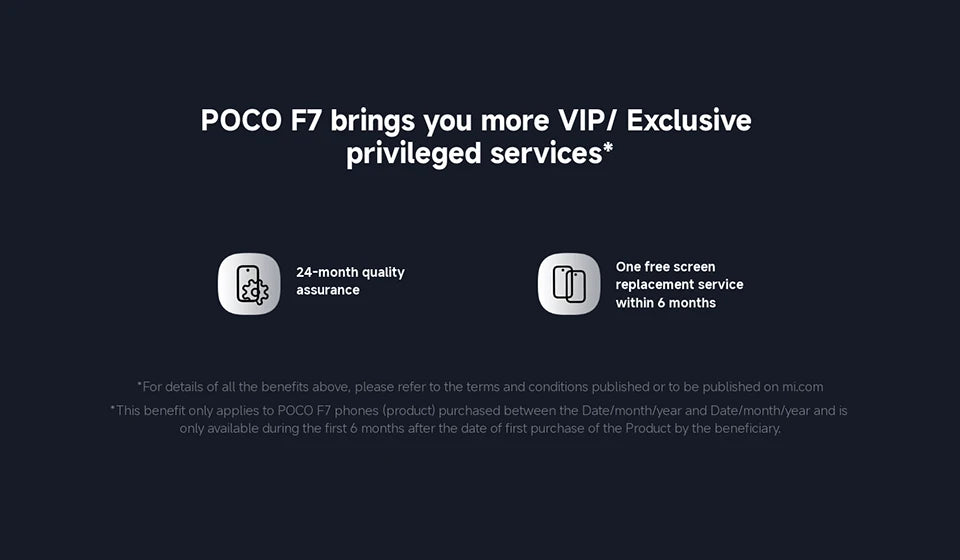
Task: Click the "One free screen" label line
Action: click(x=665, y=267)
